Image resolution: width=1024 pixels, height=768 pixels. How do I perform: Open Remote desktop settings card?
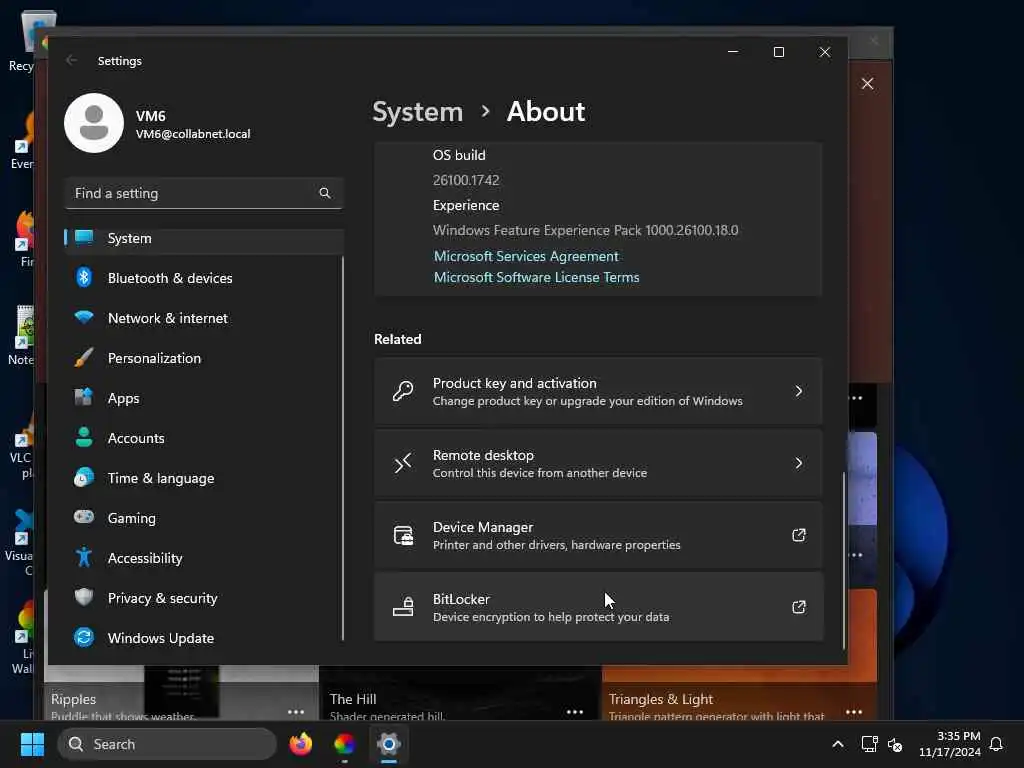pos(598,463)
